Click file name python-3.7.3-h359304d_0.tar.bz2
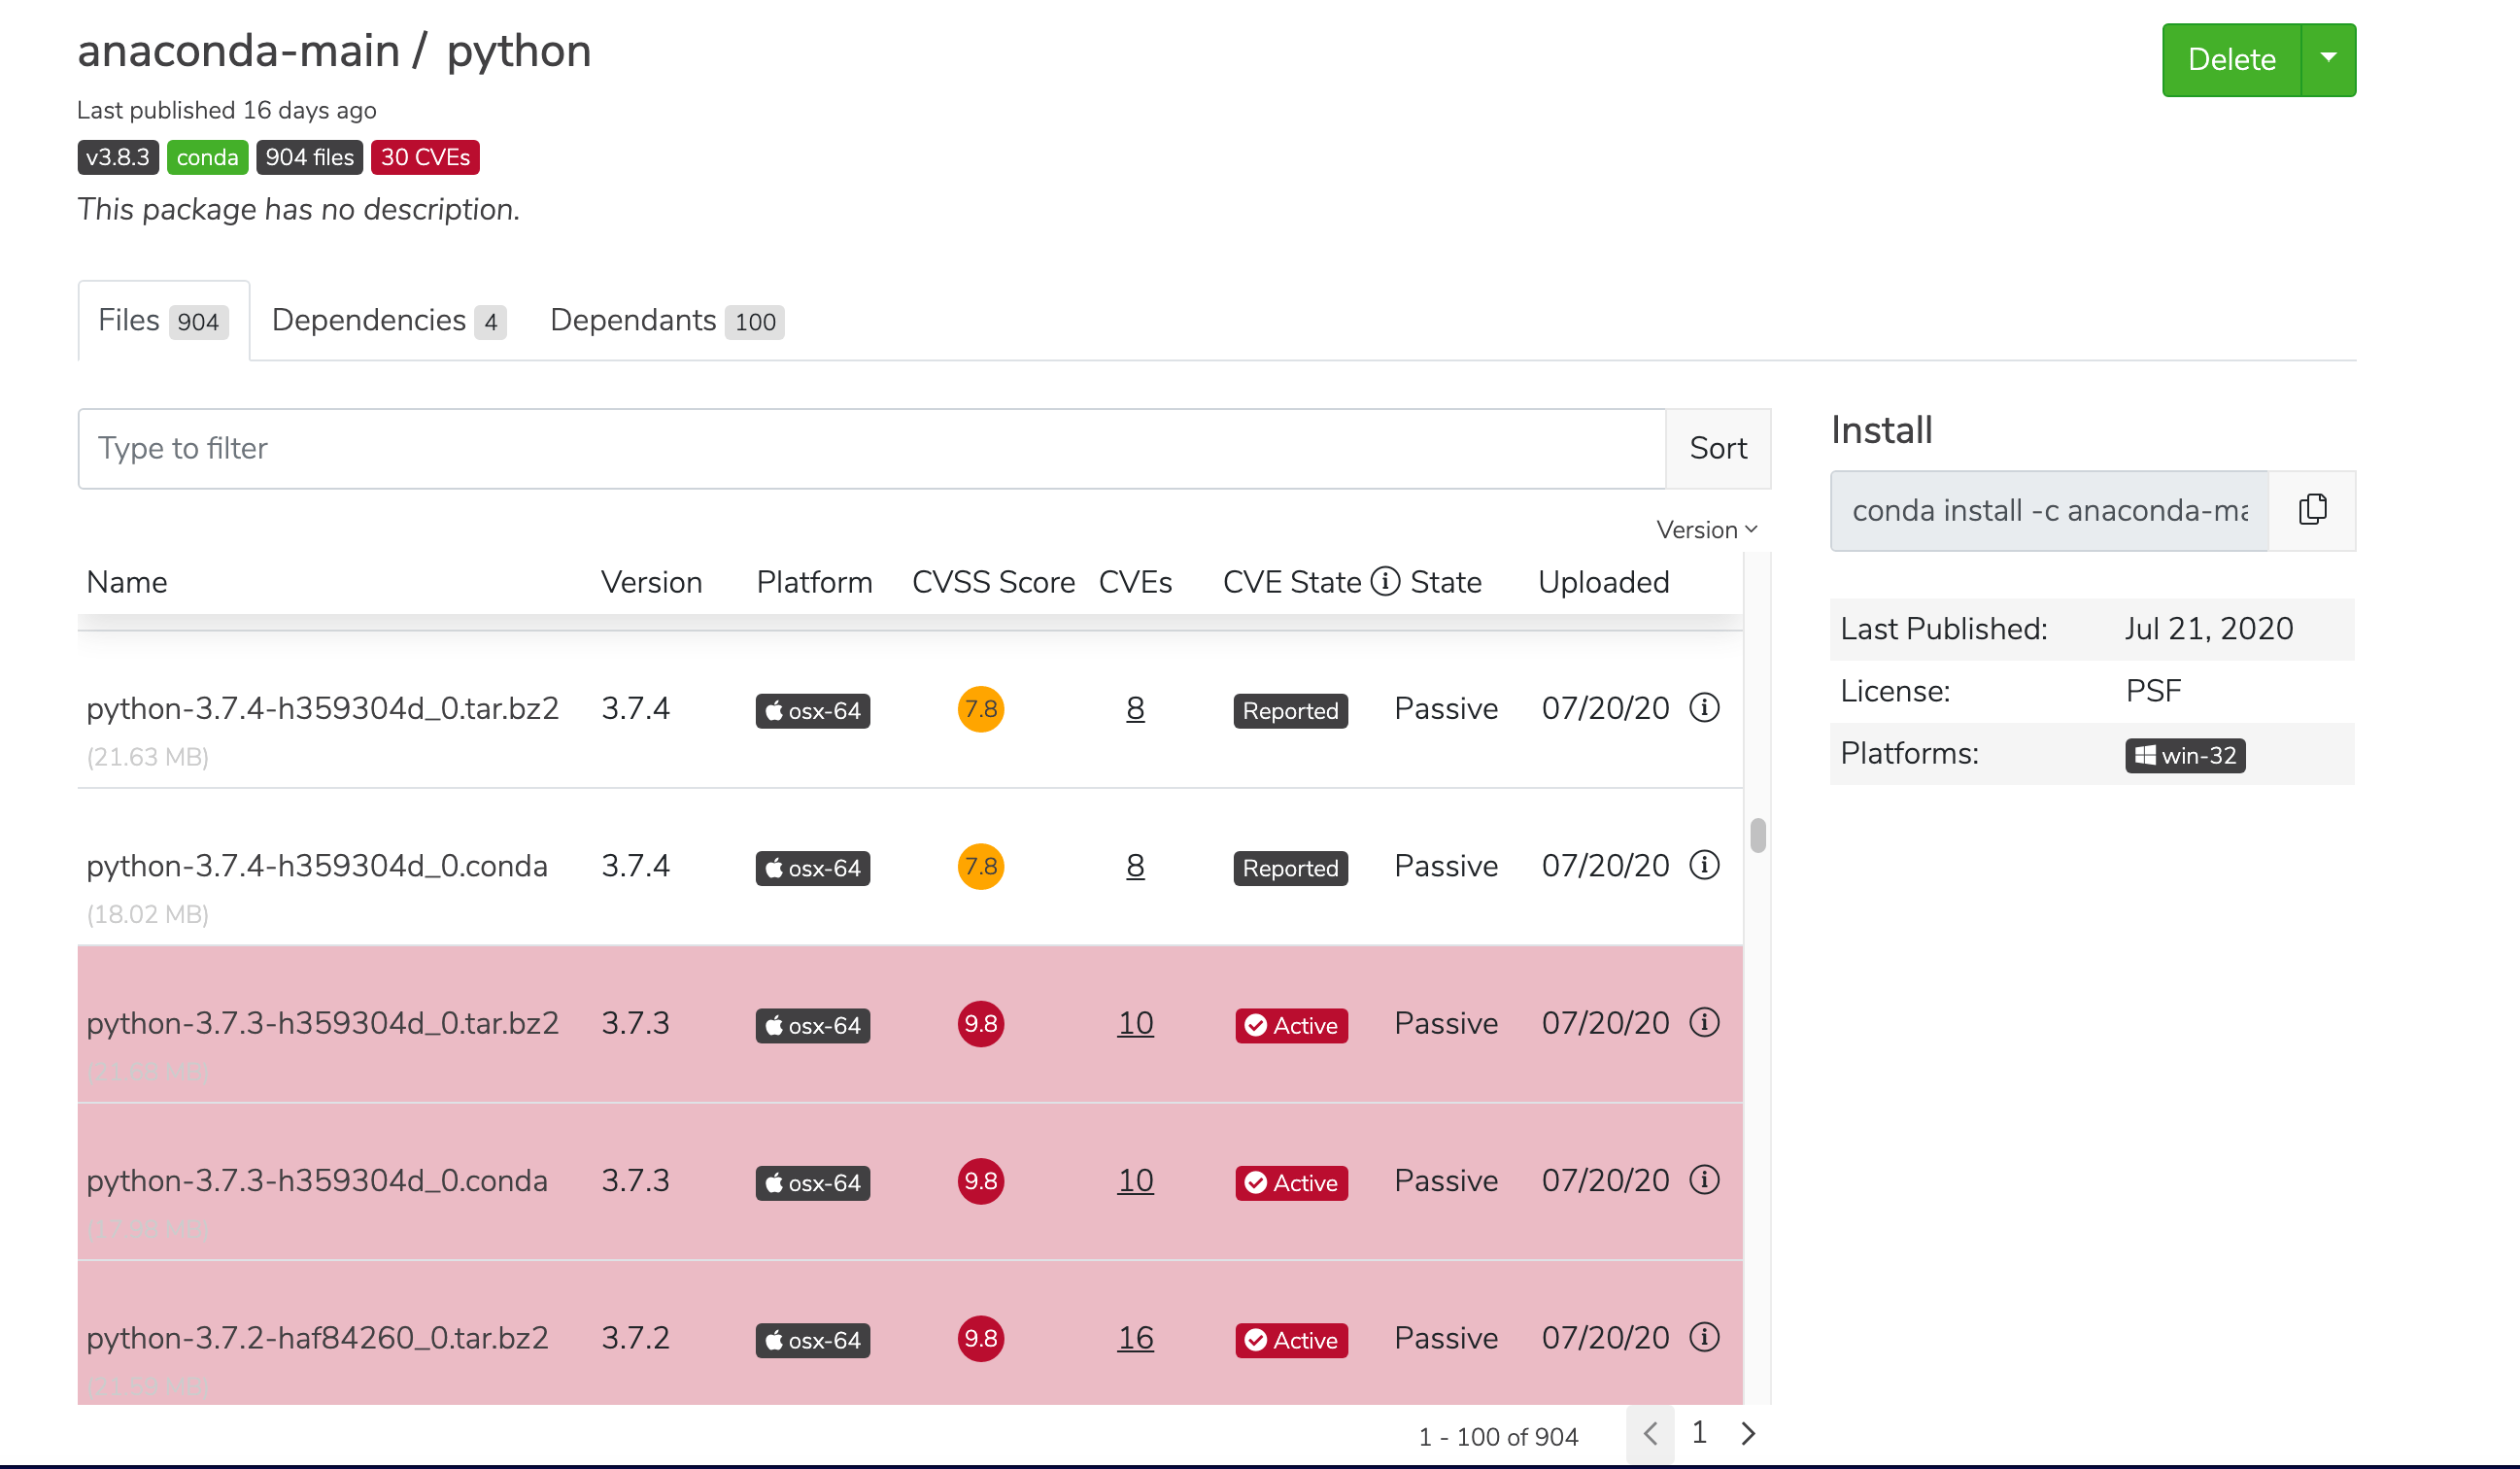This screenshot has width=2520, height=1469. click(x=322, y=1022)
